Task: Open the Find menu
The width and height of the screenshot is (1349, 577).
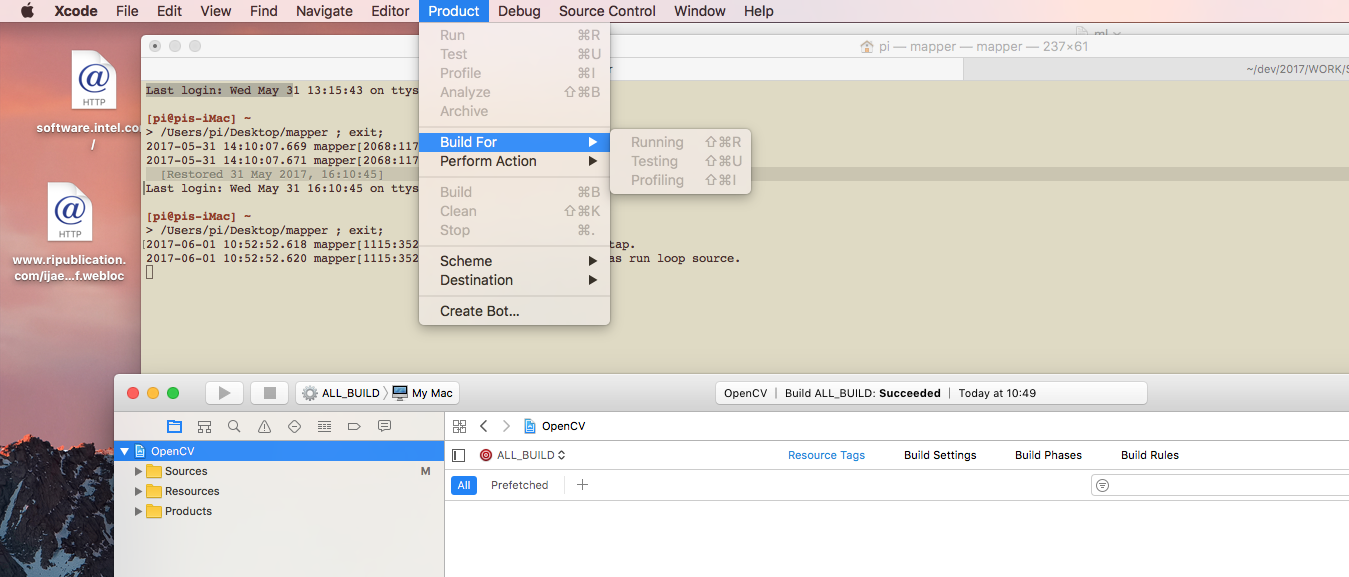Action: (264, 11)
